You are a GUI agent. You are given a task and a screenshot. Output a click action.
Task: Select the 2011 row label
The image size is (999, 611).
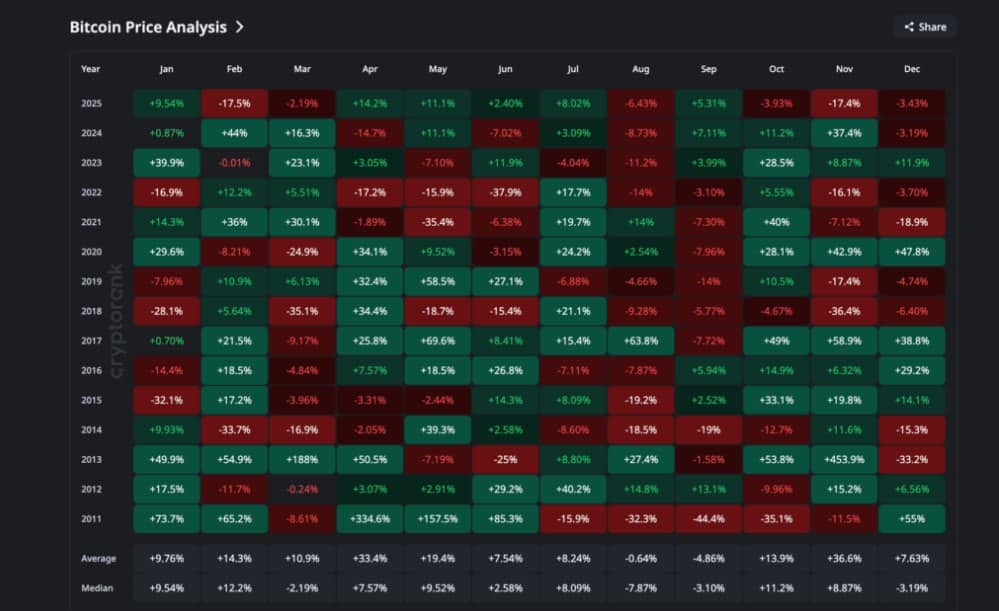(x=90, y=519)
